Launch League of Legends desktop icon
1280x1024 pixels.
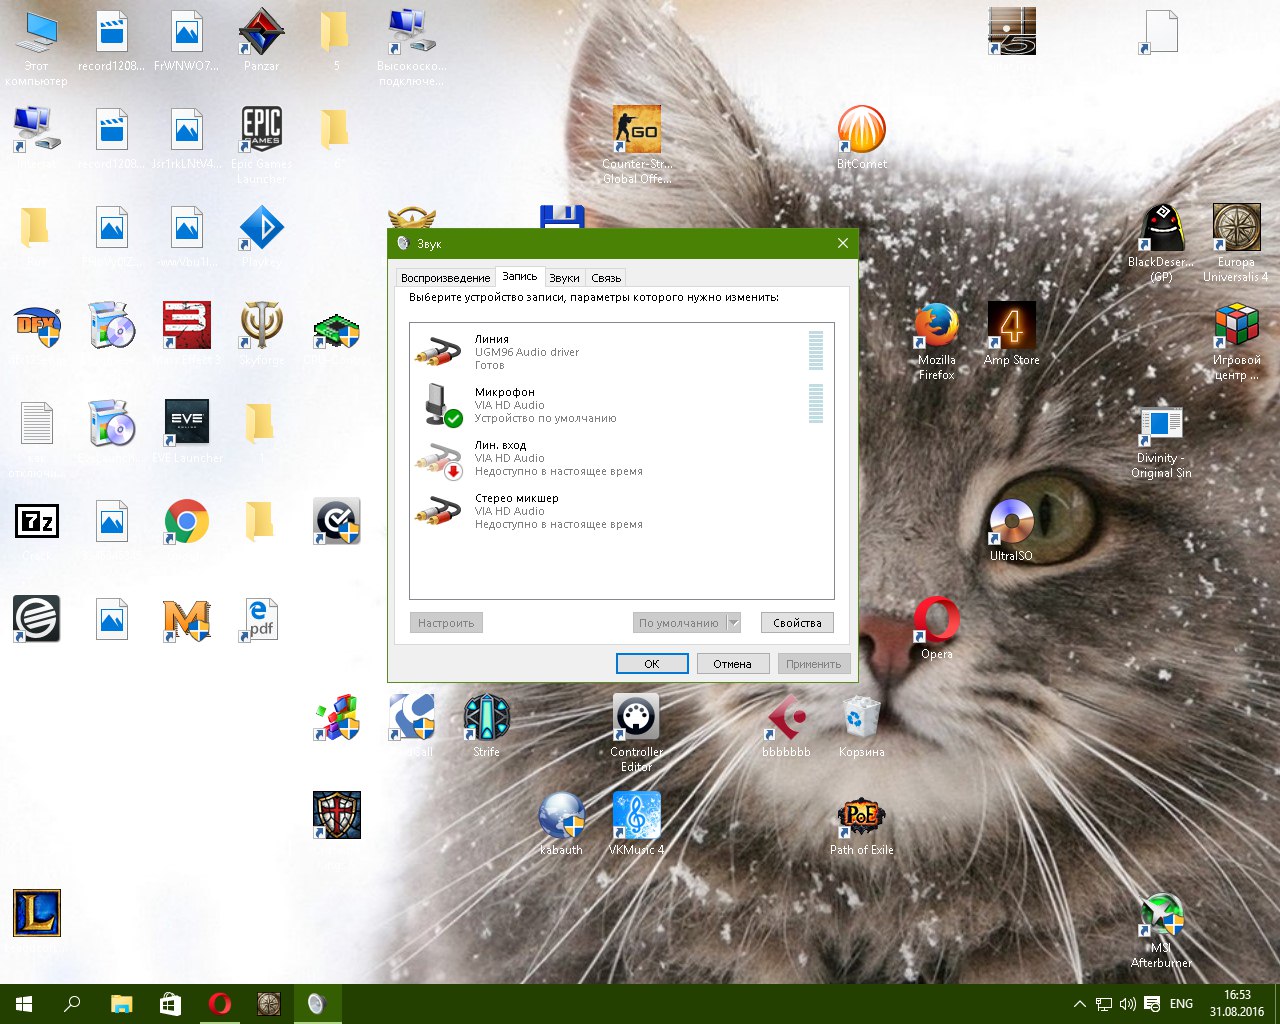pyautogui.click(x=37, y=913)
